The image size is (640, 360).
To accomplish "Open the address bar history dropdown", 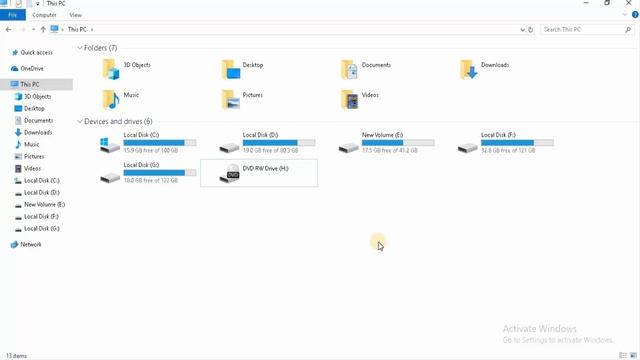I will 522,29.
